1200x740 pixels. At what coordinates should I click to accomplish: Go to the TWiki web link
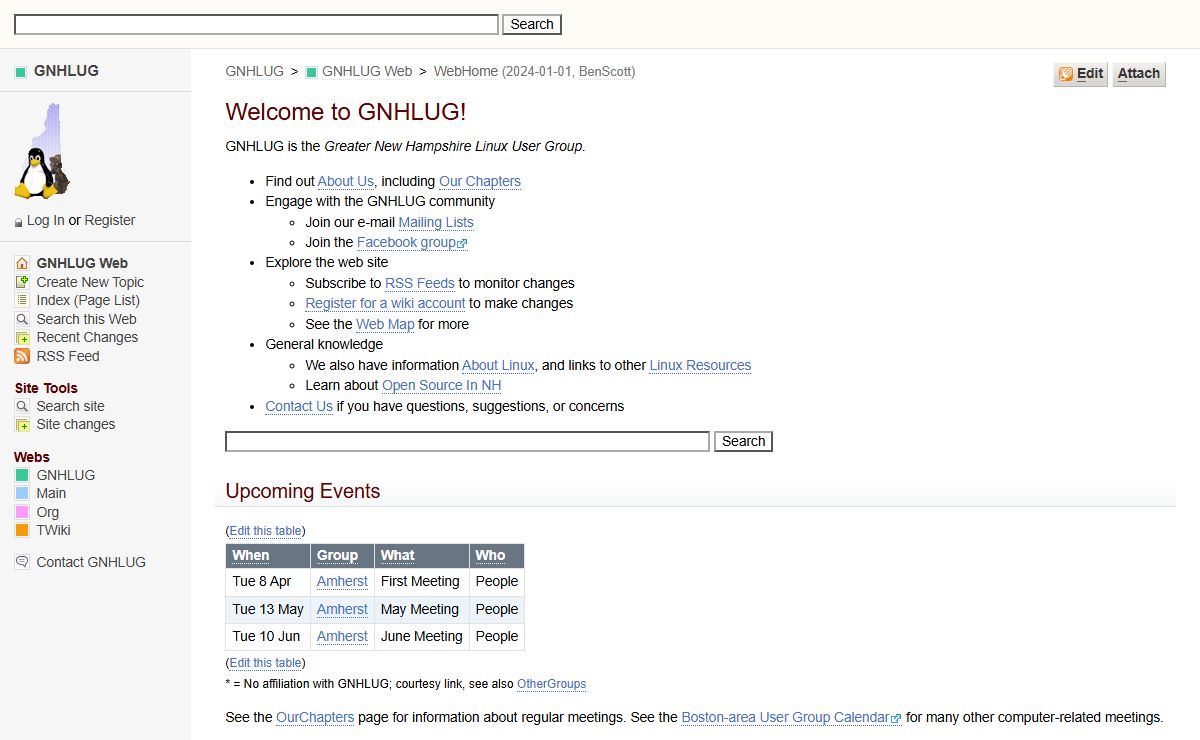click(x=53, y=530)
